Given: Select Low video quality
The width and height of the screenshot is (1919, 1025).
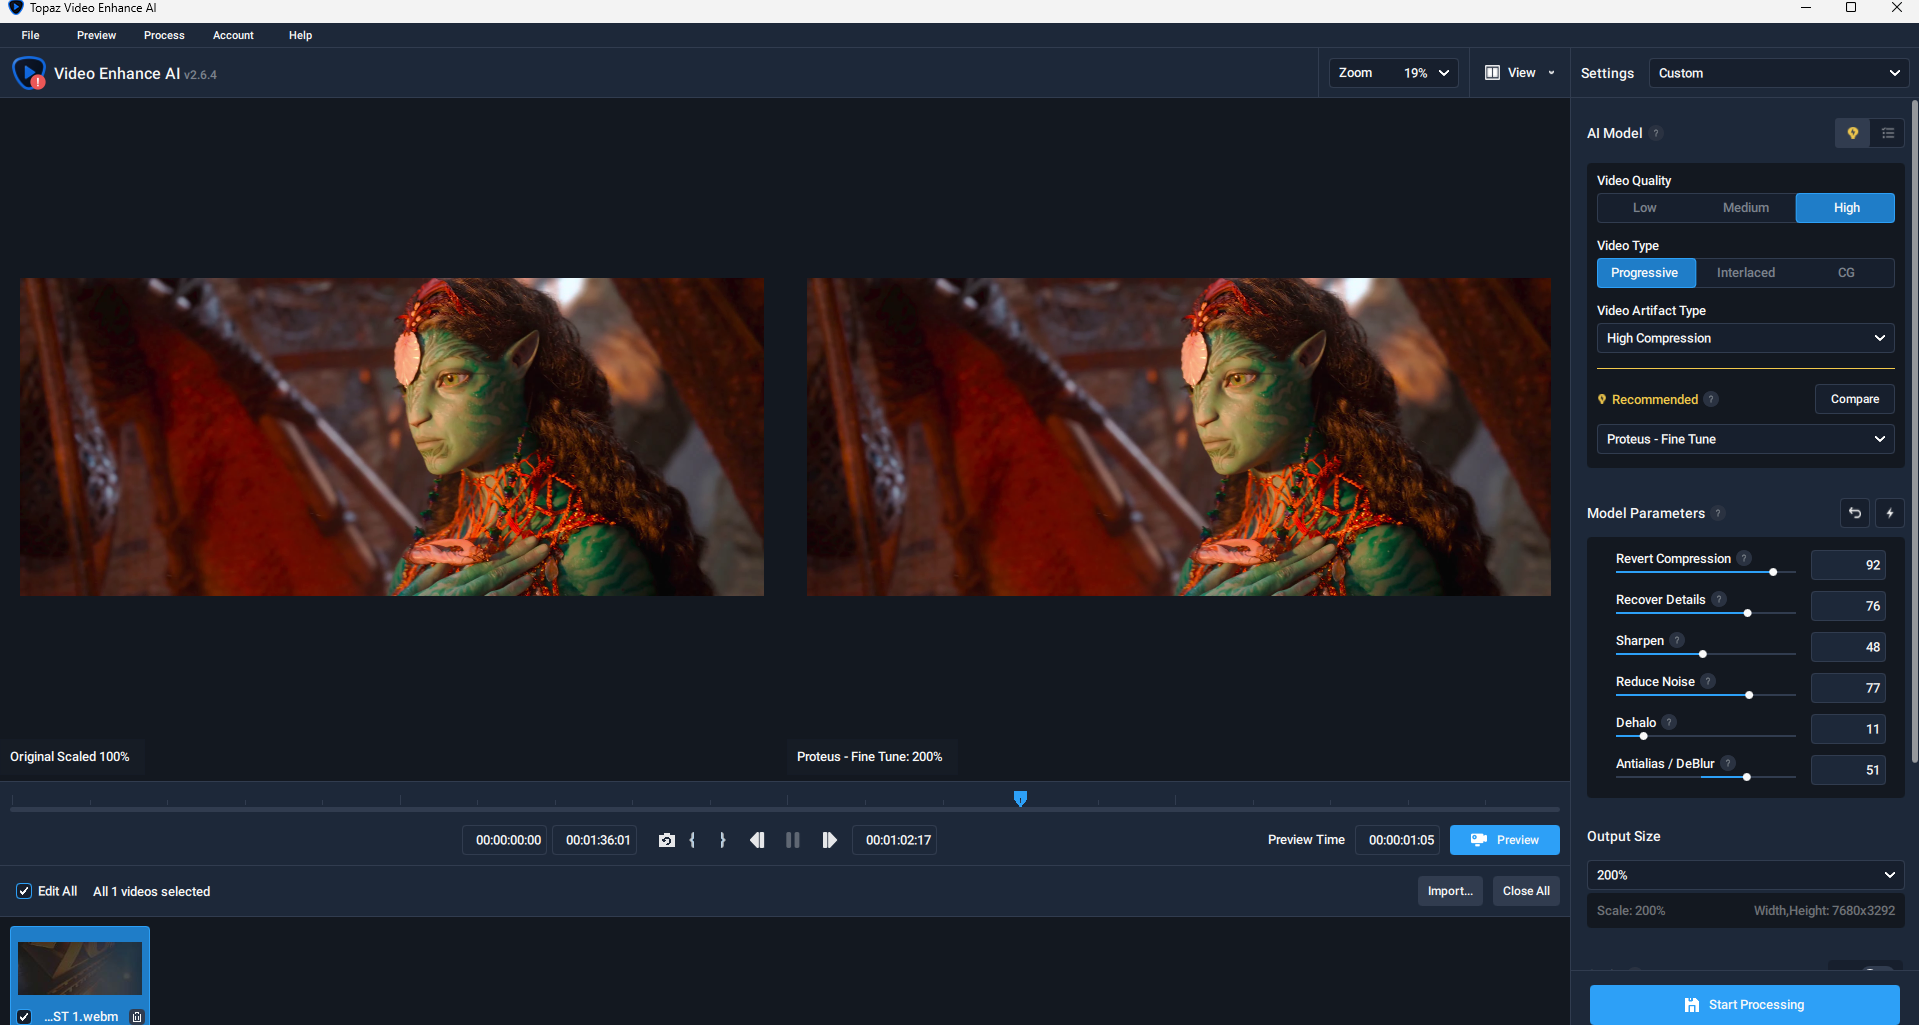Looking at the screenshot, I should tap(1645, 208).
